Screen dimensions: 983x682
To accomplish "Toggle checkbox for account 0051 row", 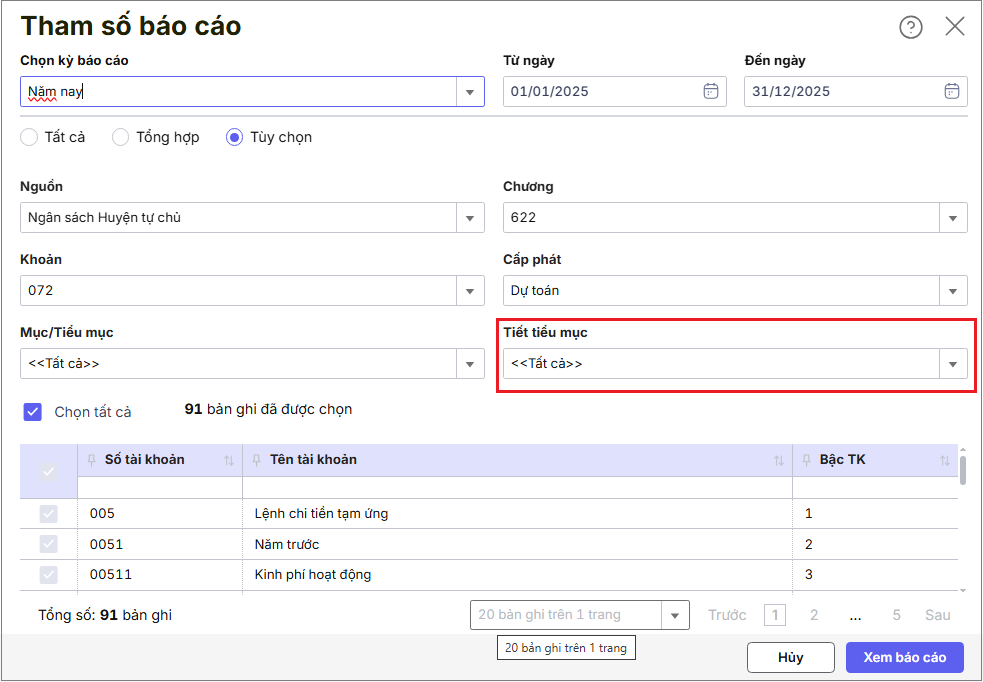I will click(x=48, y=544).
